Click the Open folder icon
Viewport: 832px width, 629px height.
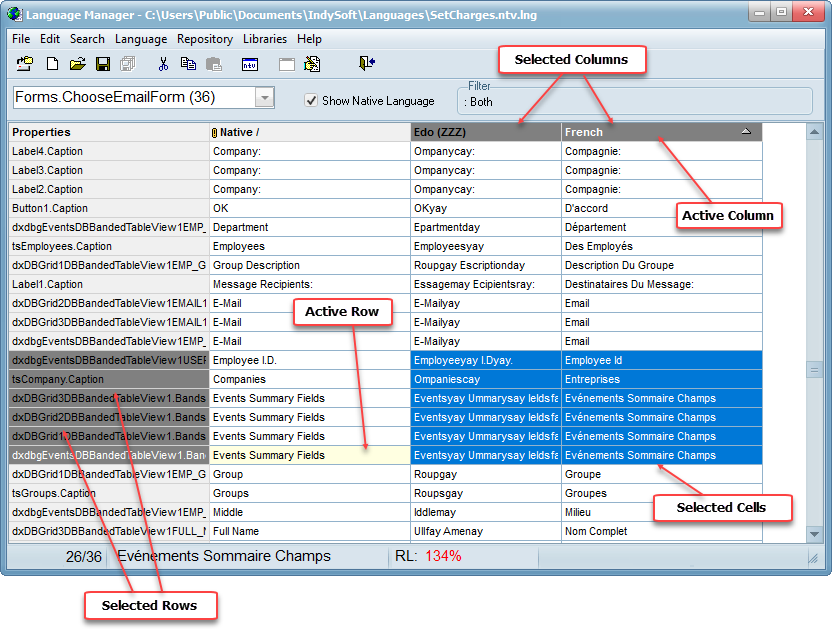77,64
